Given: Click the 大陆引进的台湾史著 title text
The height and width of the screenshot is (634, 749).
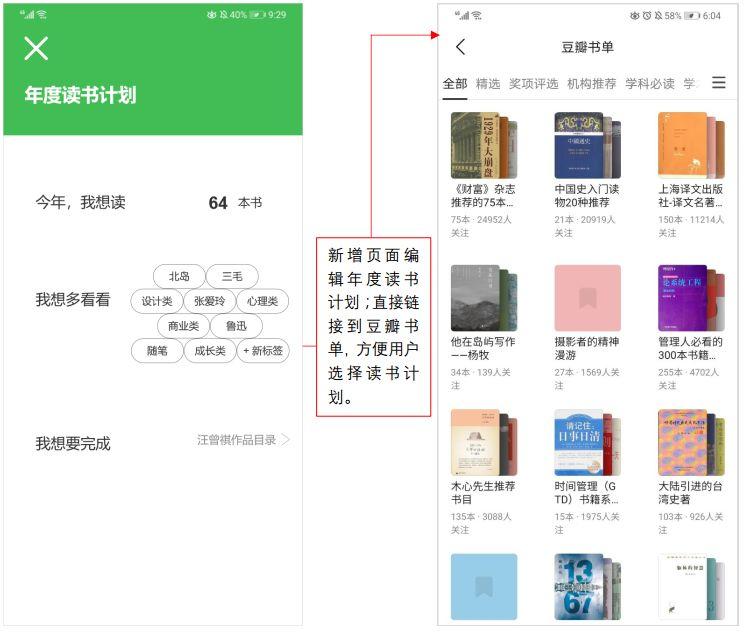Looking at the screenshot, I should (690, 493).
